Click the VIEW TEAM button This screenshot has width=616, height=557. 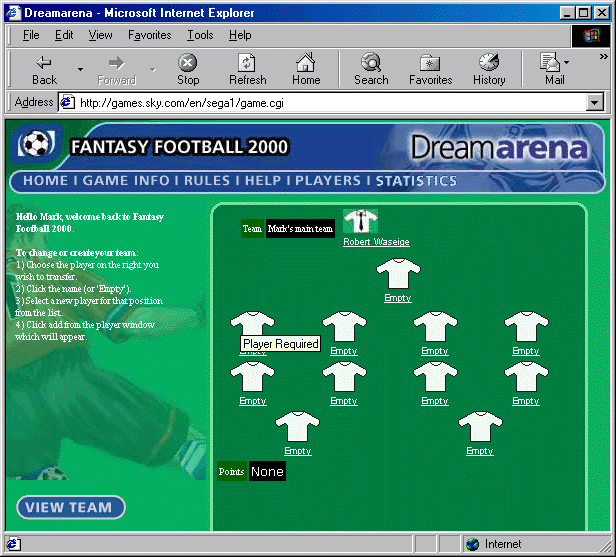(x=70, y=507)
